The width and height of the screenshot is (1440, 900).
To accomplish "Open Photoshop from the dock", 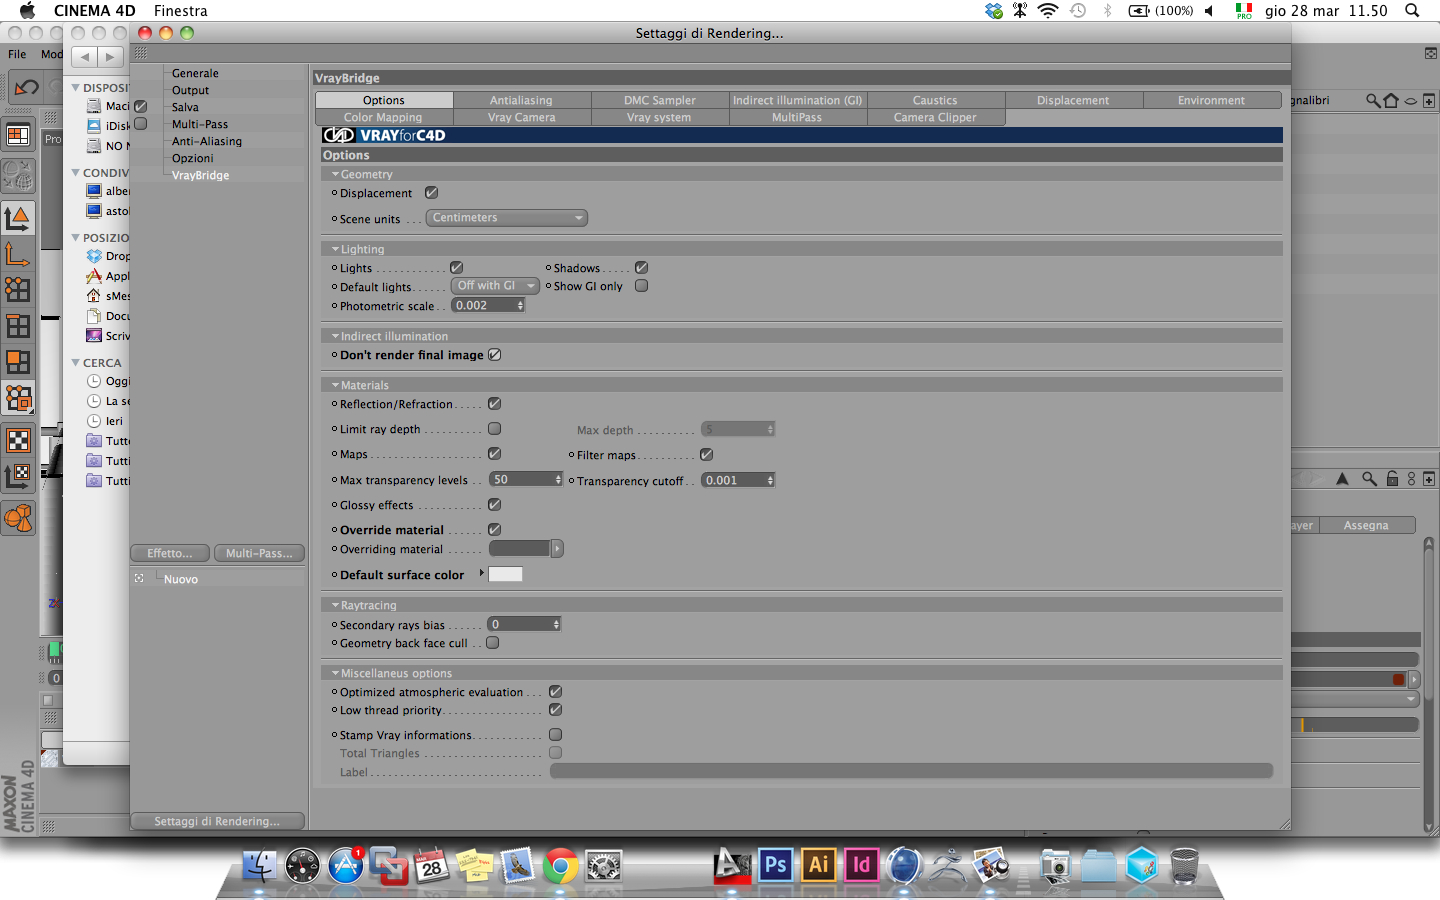I will tap(775, 865).
